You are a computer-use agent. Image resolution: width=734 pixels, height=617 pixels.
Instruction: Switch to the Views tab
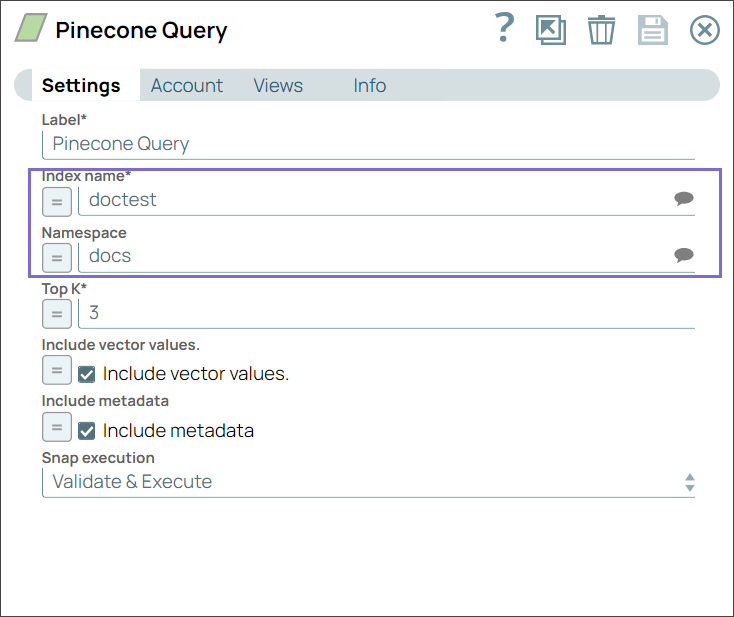pyautogui.click(x=278, y=86)
